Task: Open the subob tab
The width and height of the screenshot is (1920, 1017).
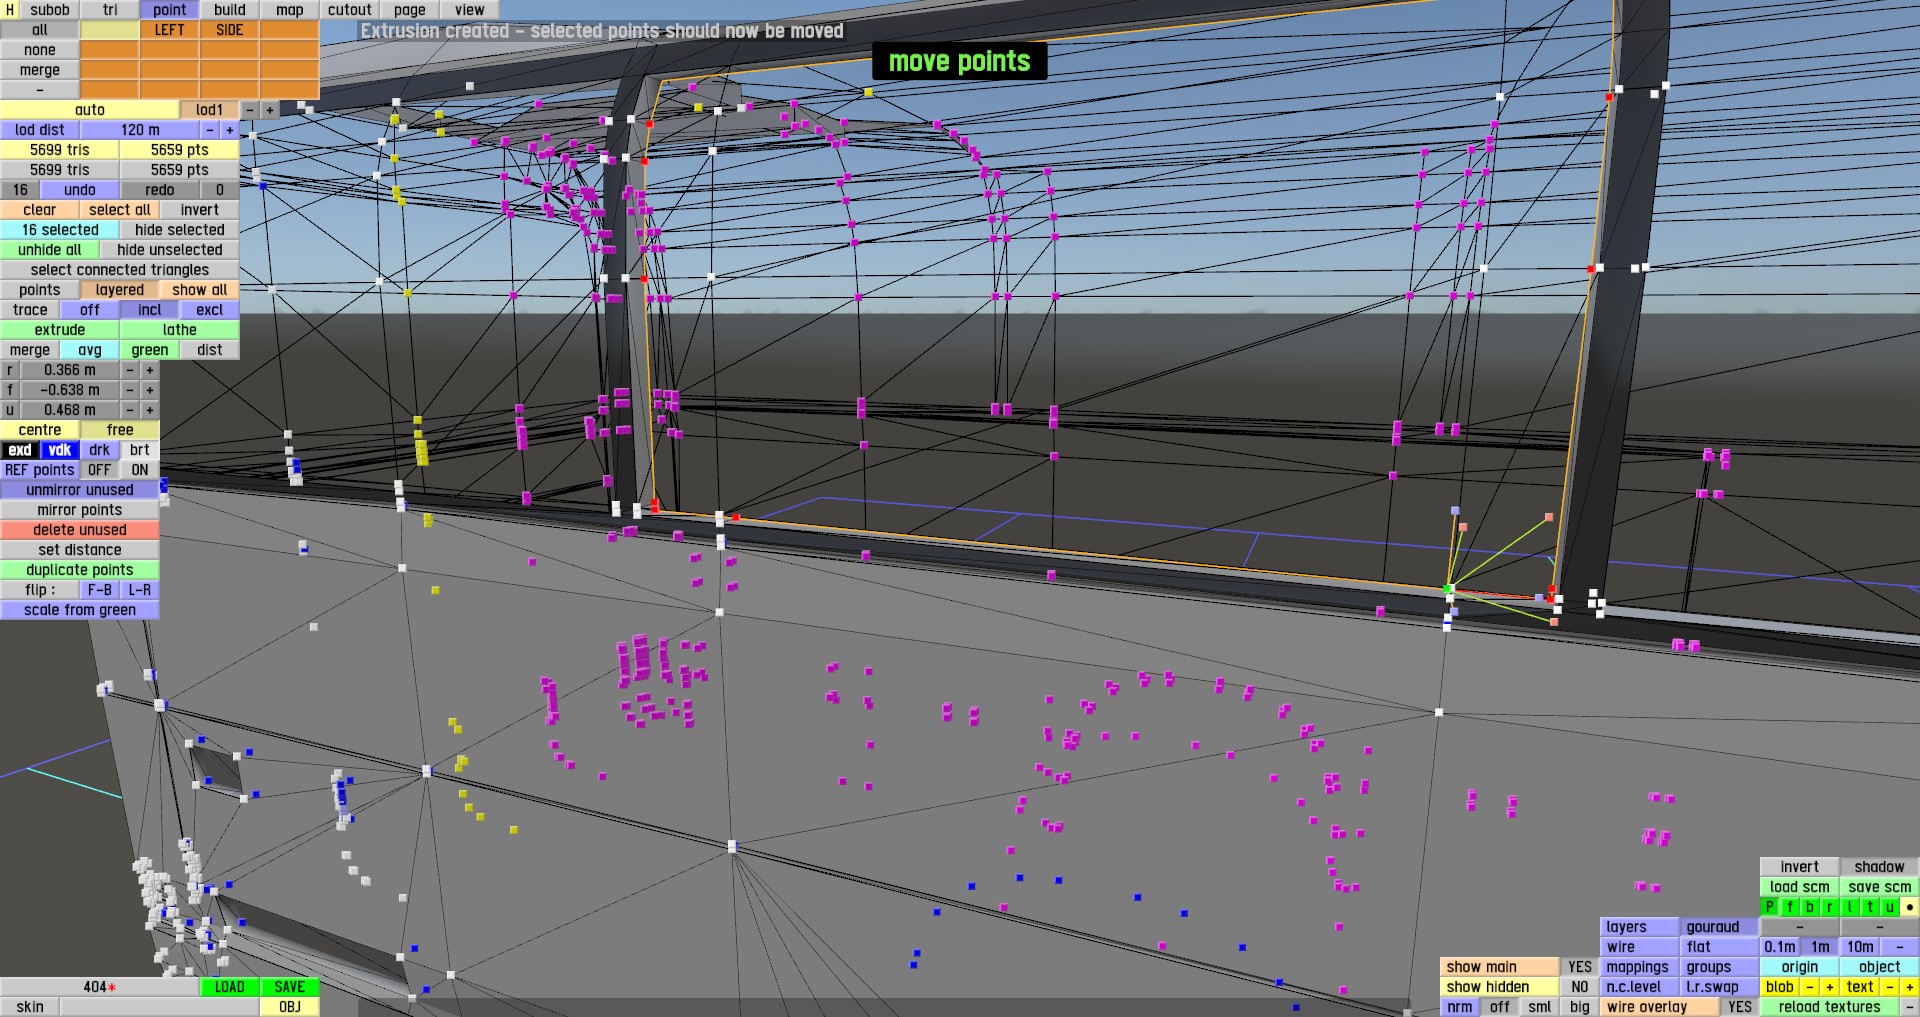Action: pos(50,10)
